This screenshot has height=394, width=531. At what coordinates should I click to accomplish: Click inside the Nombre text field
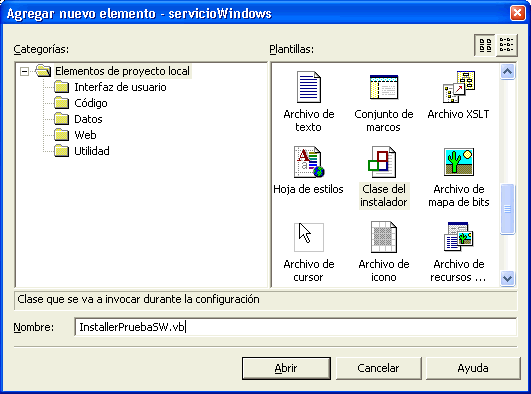296,327
